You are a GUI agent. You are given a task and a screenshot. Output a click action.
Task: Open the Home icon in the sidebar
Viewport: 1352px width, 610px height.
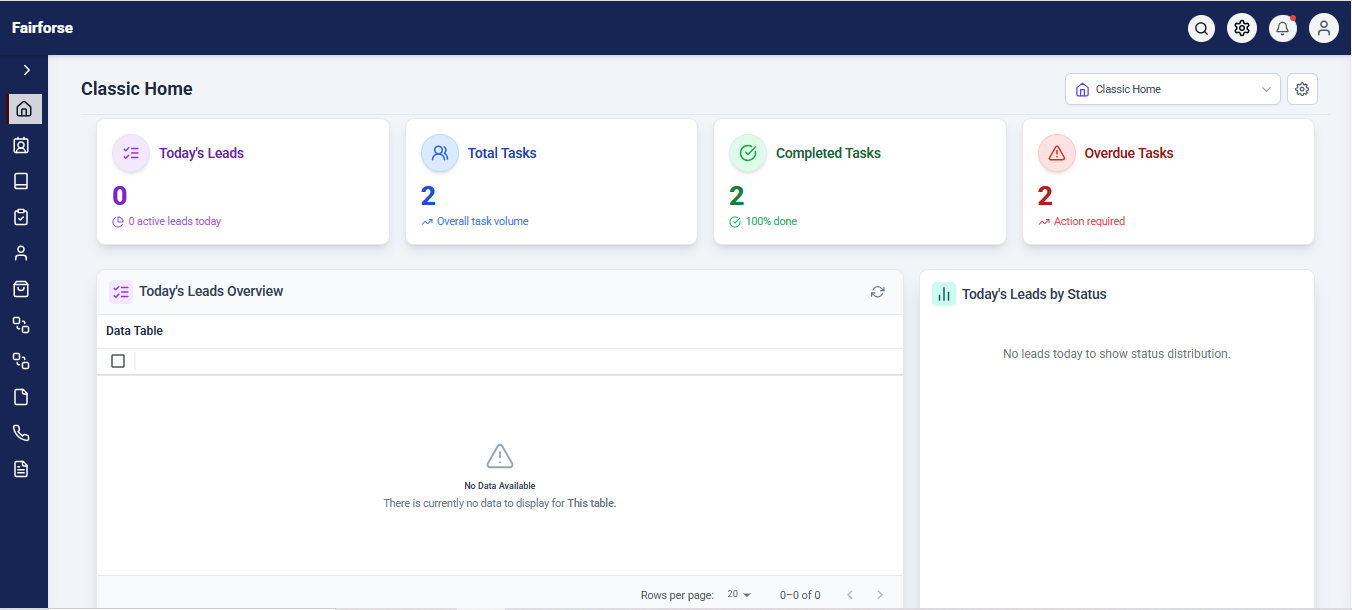(x=24, y=109)
